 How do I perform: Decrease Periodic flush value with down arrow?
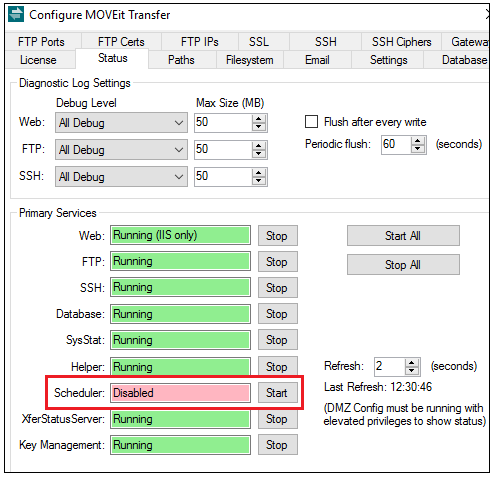point(418,149)
